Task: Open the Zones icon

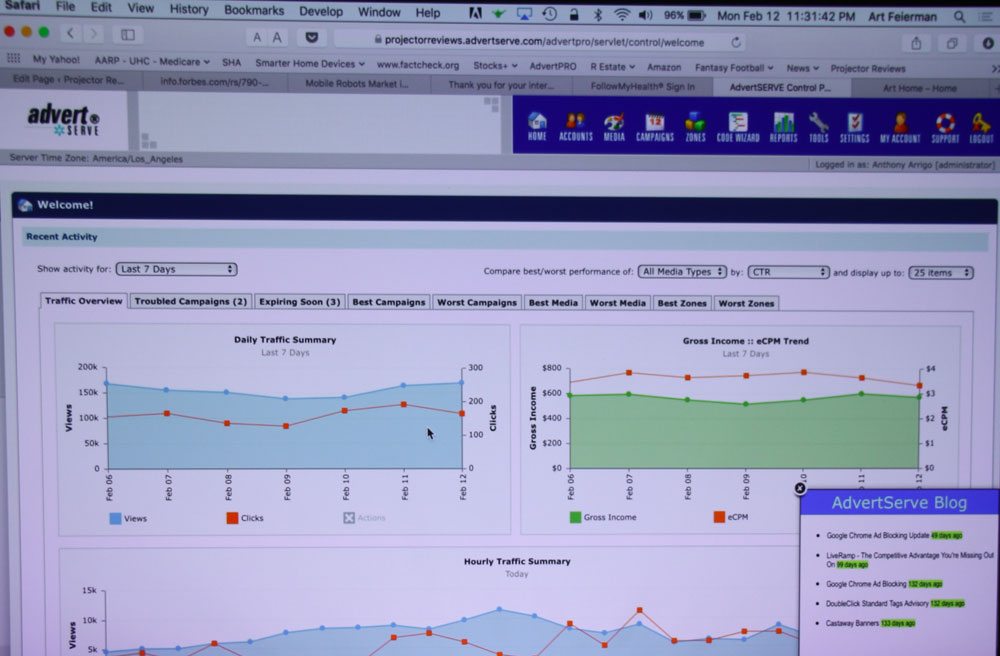Action: click(695, 126)
